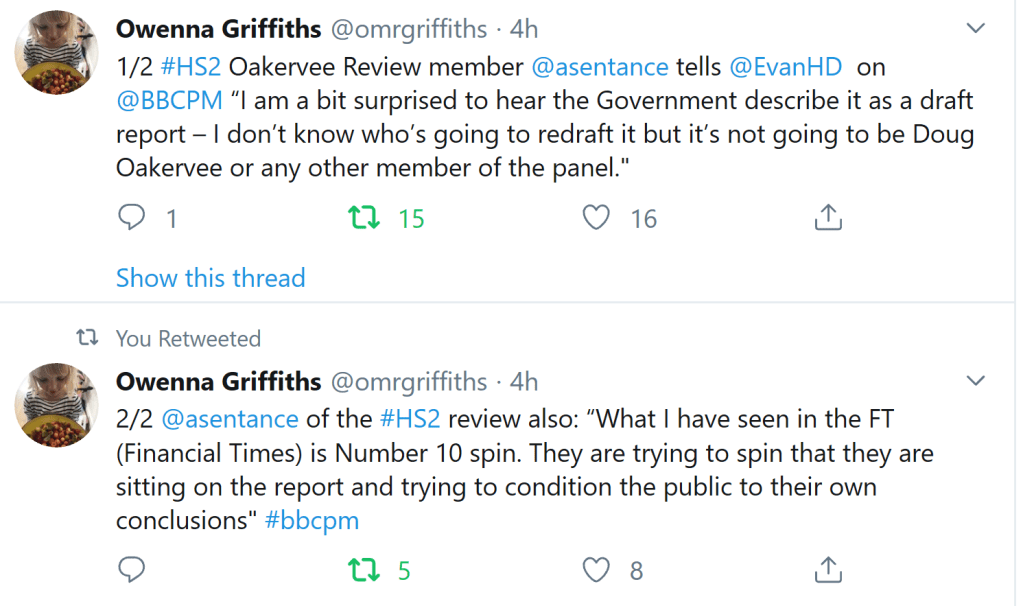Viewport: 1023px width, 606px height.
Task: Click the profile picture on second tweet
Action: click(56, 406)
